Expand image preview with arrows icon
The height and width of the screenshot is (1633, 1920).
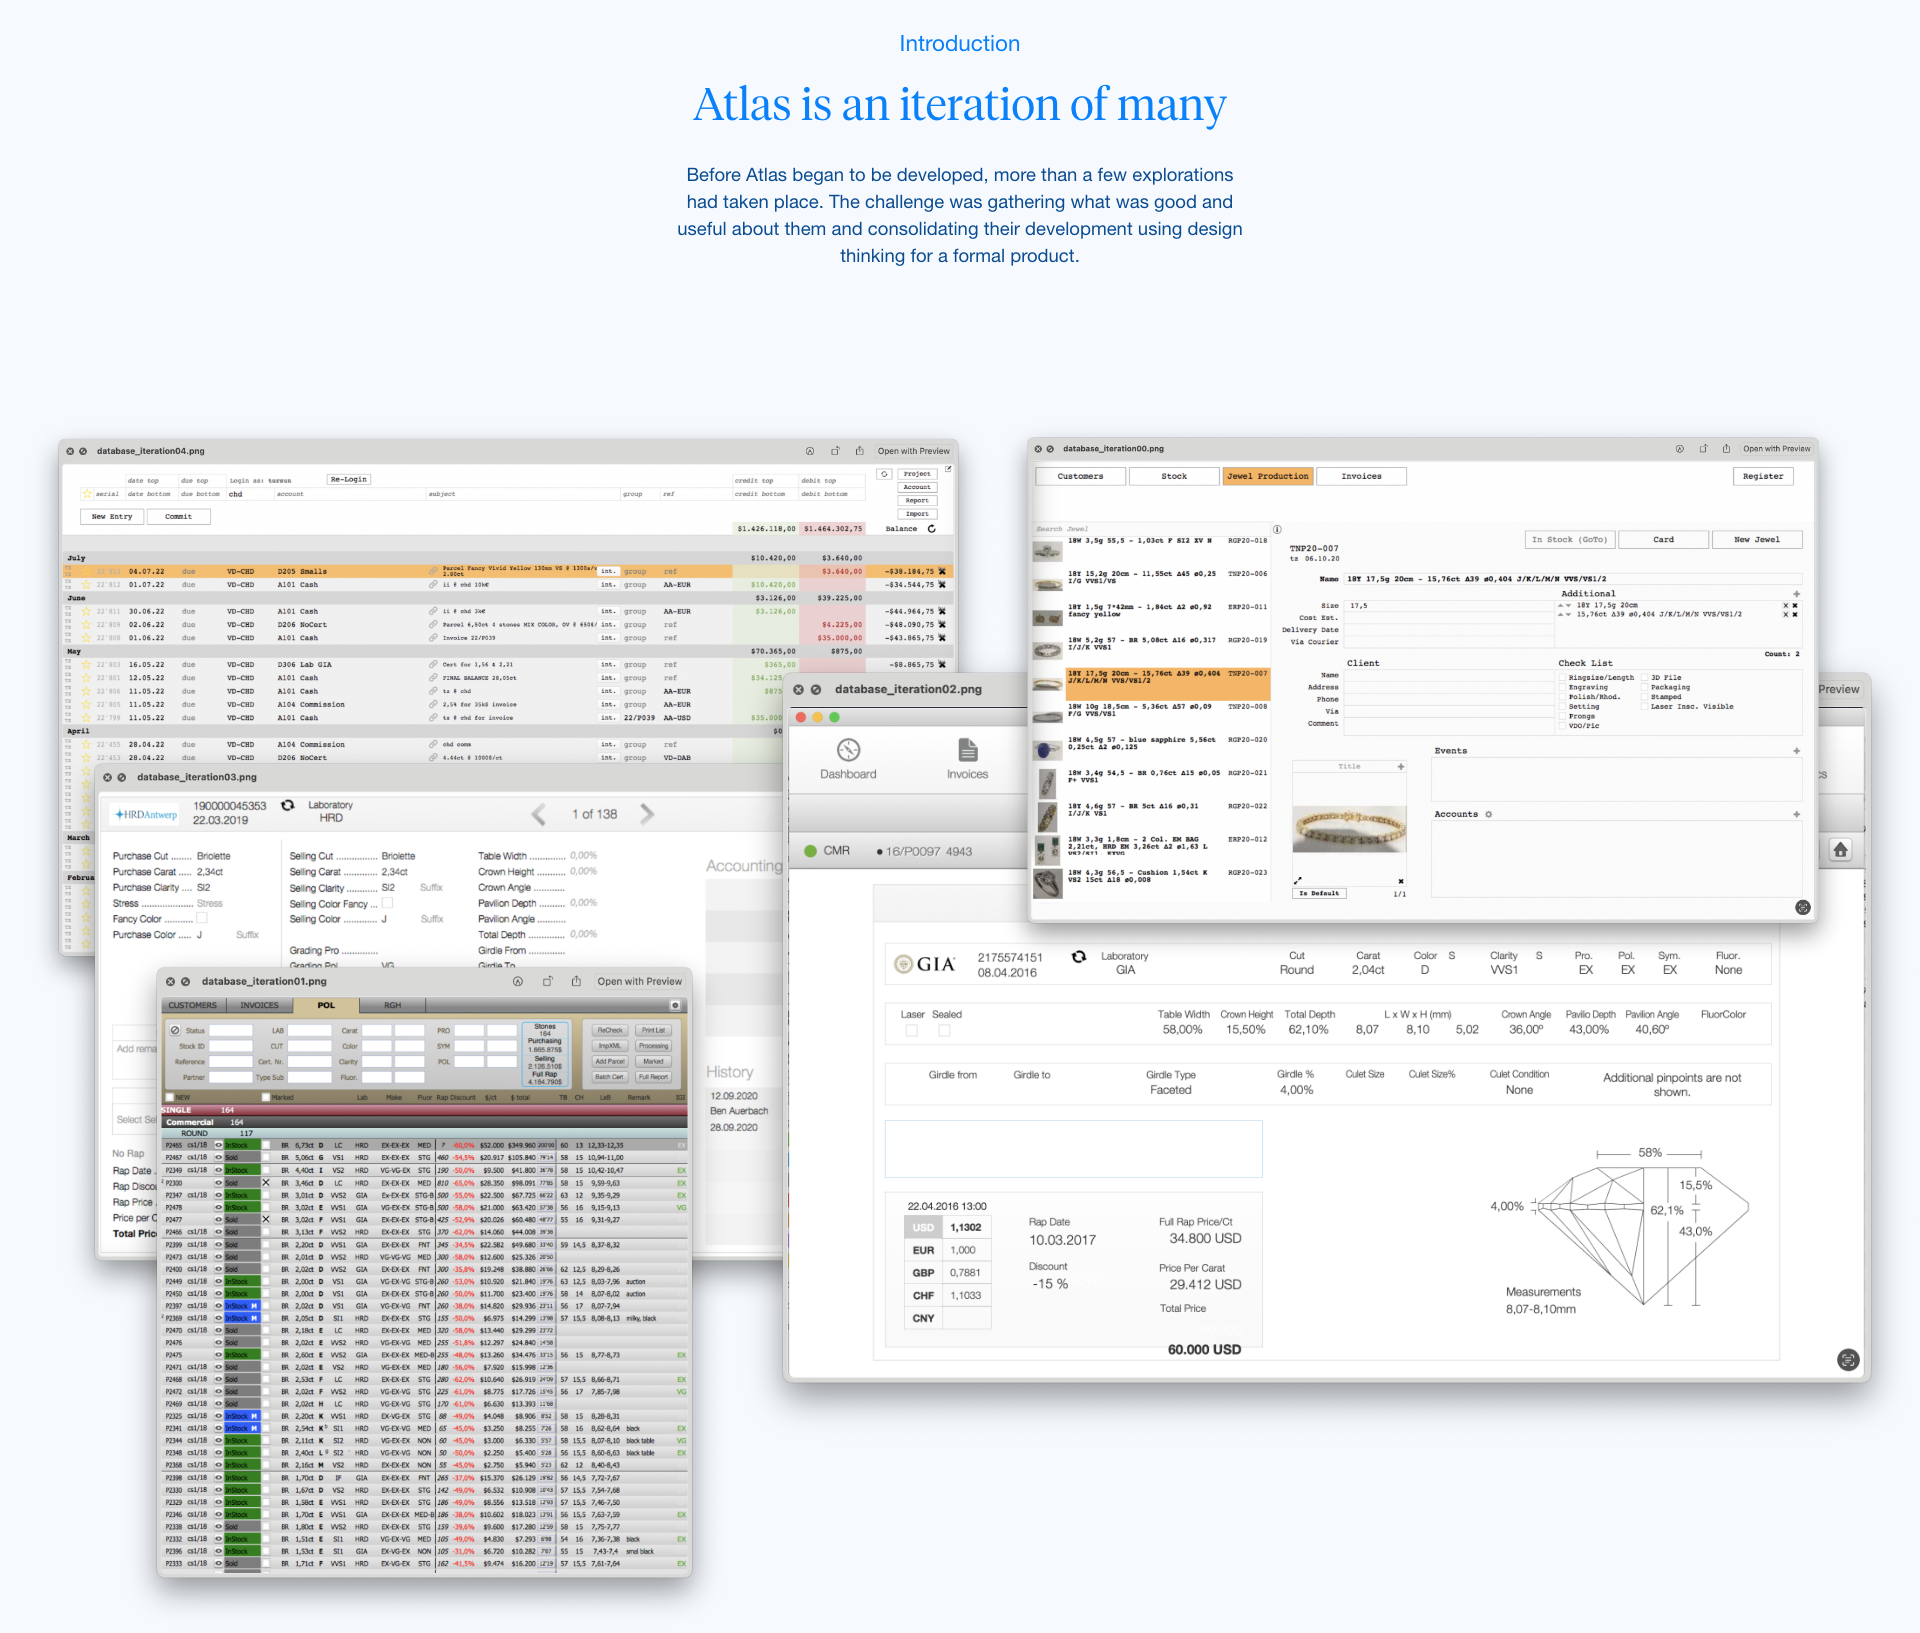(x=1298, y=880)
